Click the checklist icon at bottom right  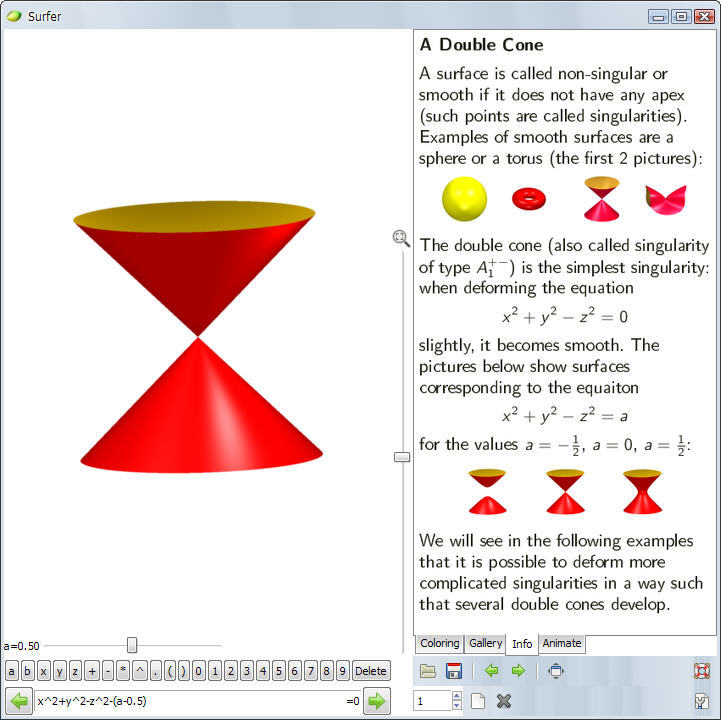point(702,701)
